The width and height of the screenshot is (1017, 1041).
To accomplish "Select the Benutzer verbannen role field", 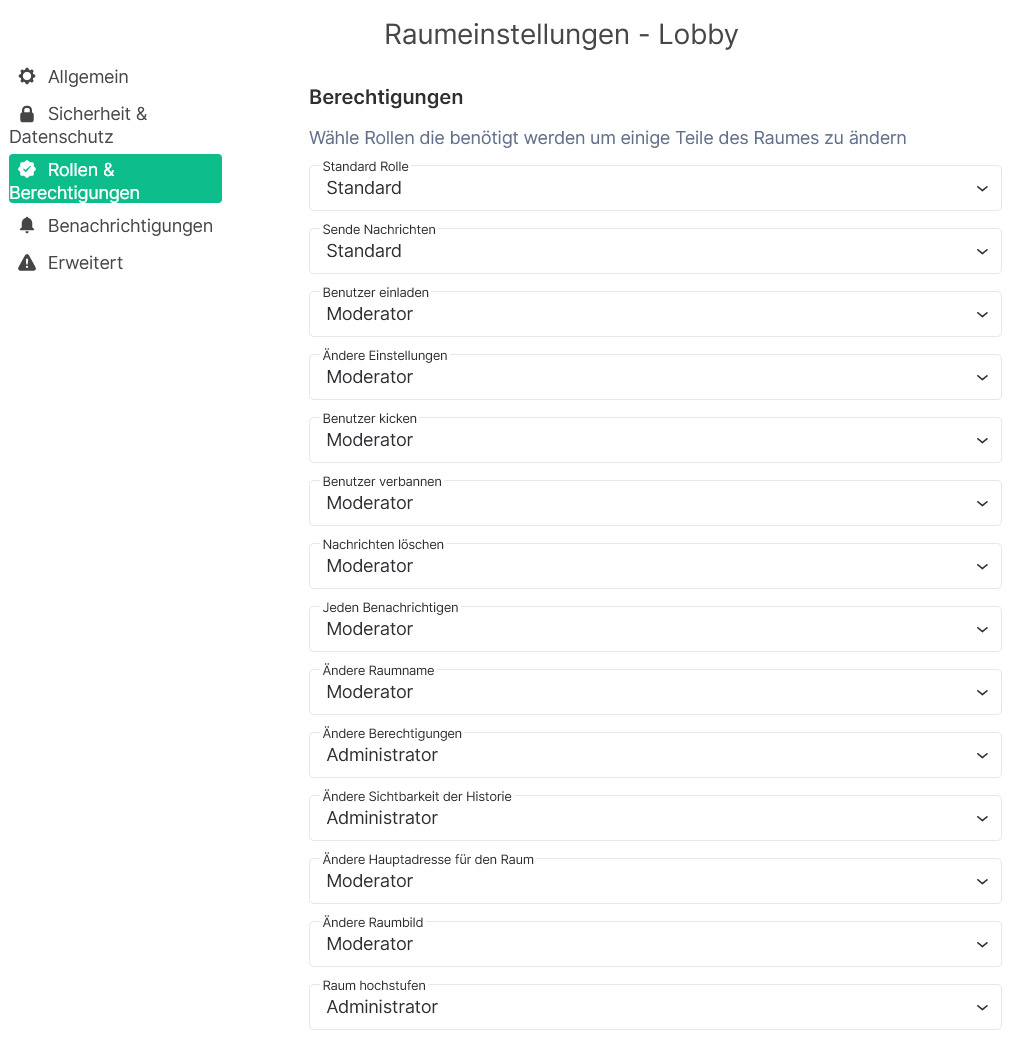I will tap(655, 504).
